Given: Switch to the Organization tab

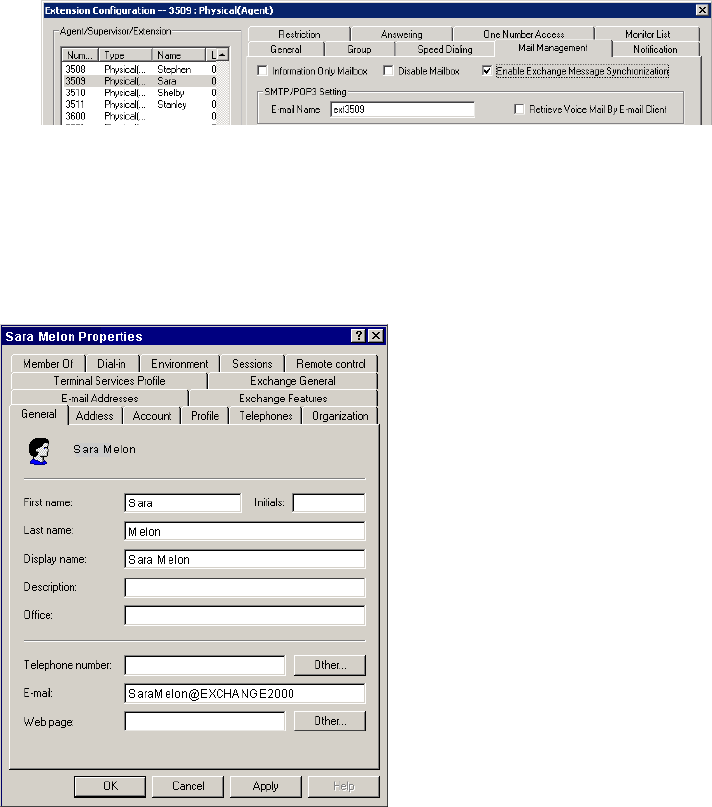Looking at the screenshot, I should pos(340,416).
